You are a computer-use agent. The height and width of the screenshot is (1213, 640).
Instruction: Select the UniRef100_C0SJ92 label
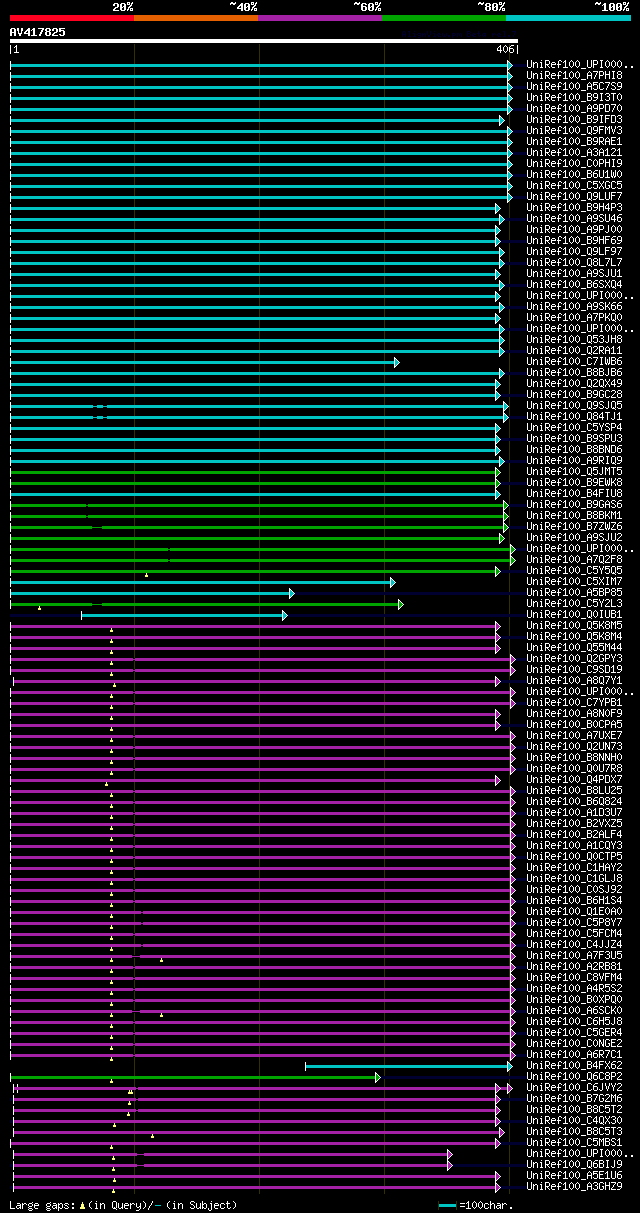575,889
